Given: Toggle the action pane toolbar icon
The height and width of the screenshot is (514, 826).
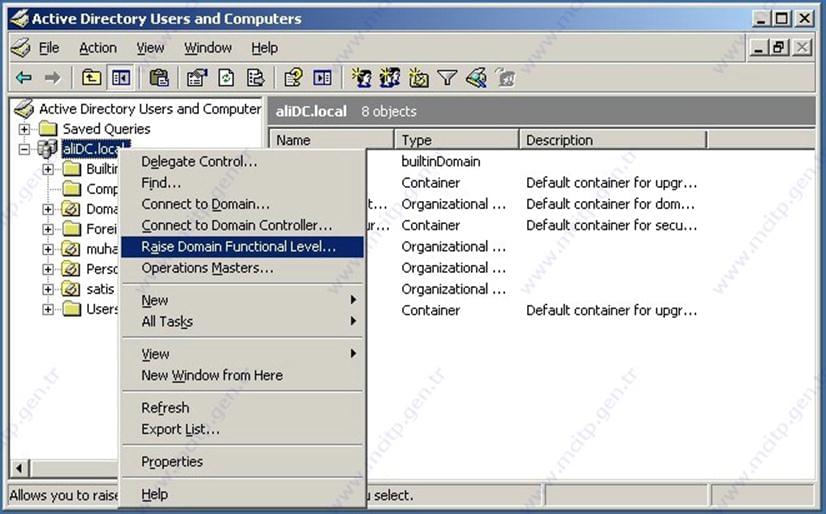Looking at the screenshot, I should [322, 78].
